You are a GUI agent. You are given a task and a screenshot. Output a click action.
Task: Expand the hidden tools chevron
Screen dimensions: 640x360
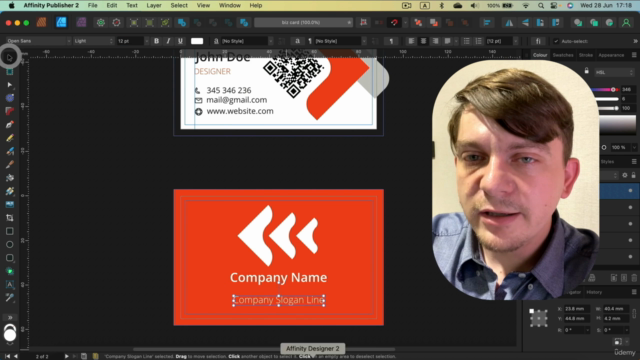coord(10,318)
